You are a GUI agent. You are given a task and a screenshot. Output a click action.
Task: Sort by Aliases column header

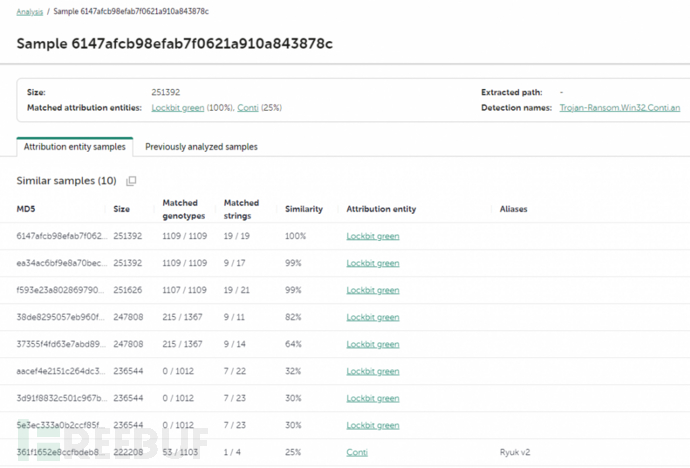(x=513, y=209)
